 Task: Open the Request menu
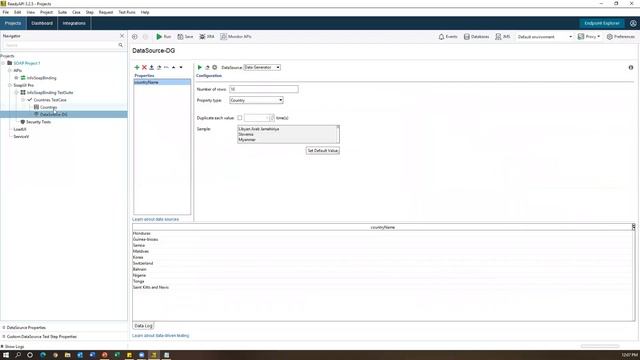click(x=106, y=12)
